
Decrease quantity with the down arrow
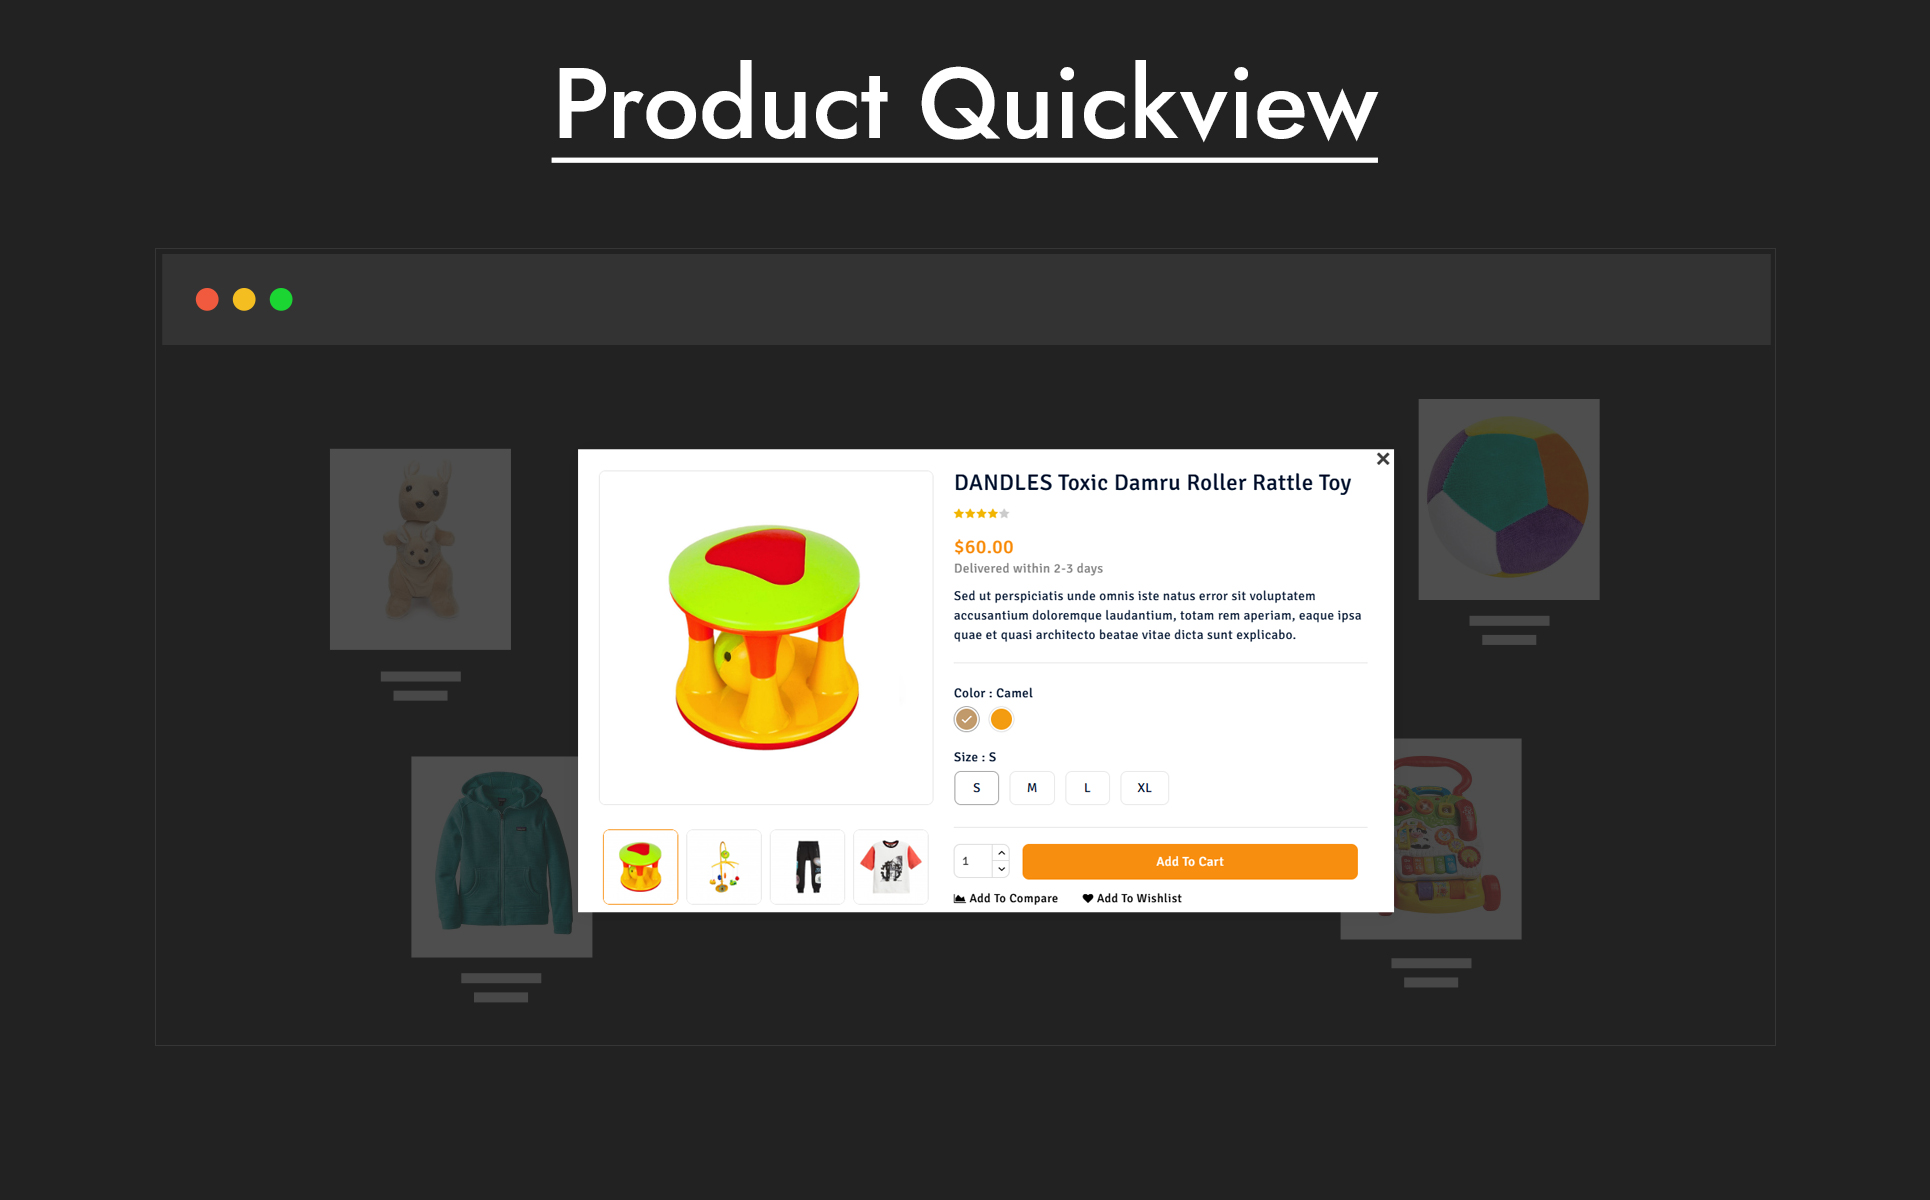click(1001, 869)
